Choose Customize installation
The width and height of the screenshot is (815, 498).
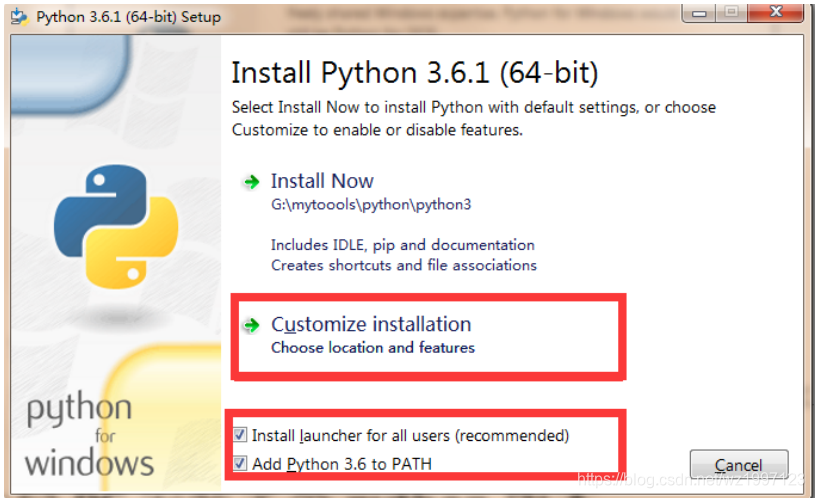pos(371,324)
